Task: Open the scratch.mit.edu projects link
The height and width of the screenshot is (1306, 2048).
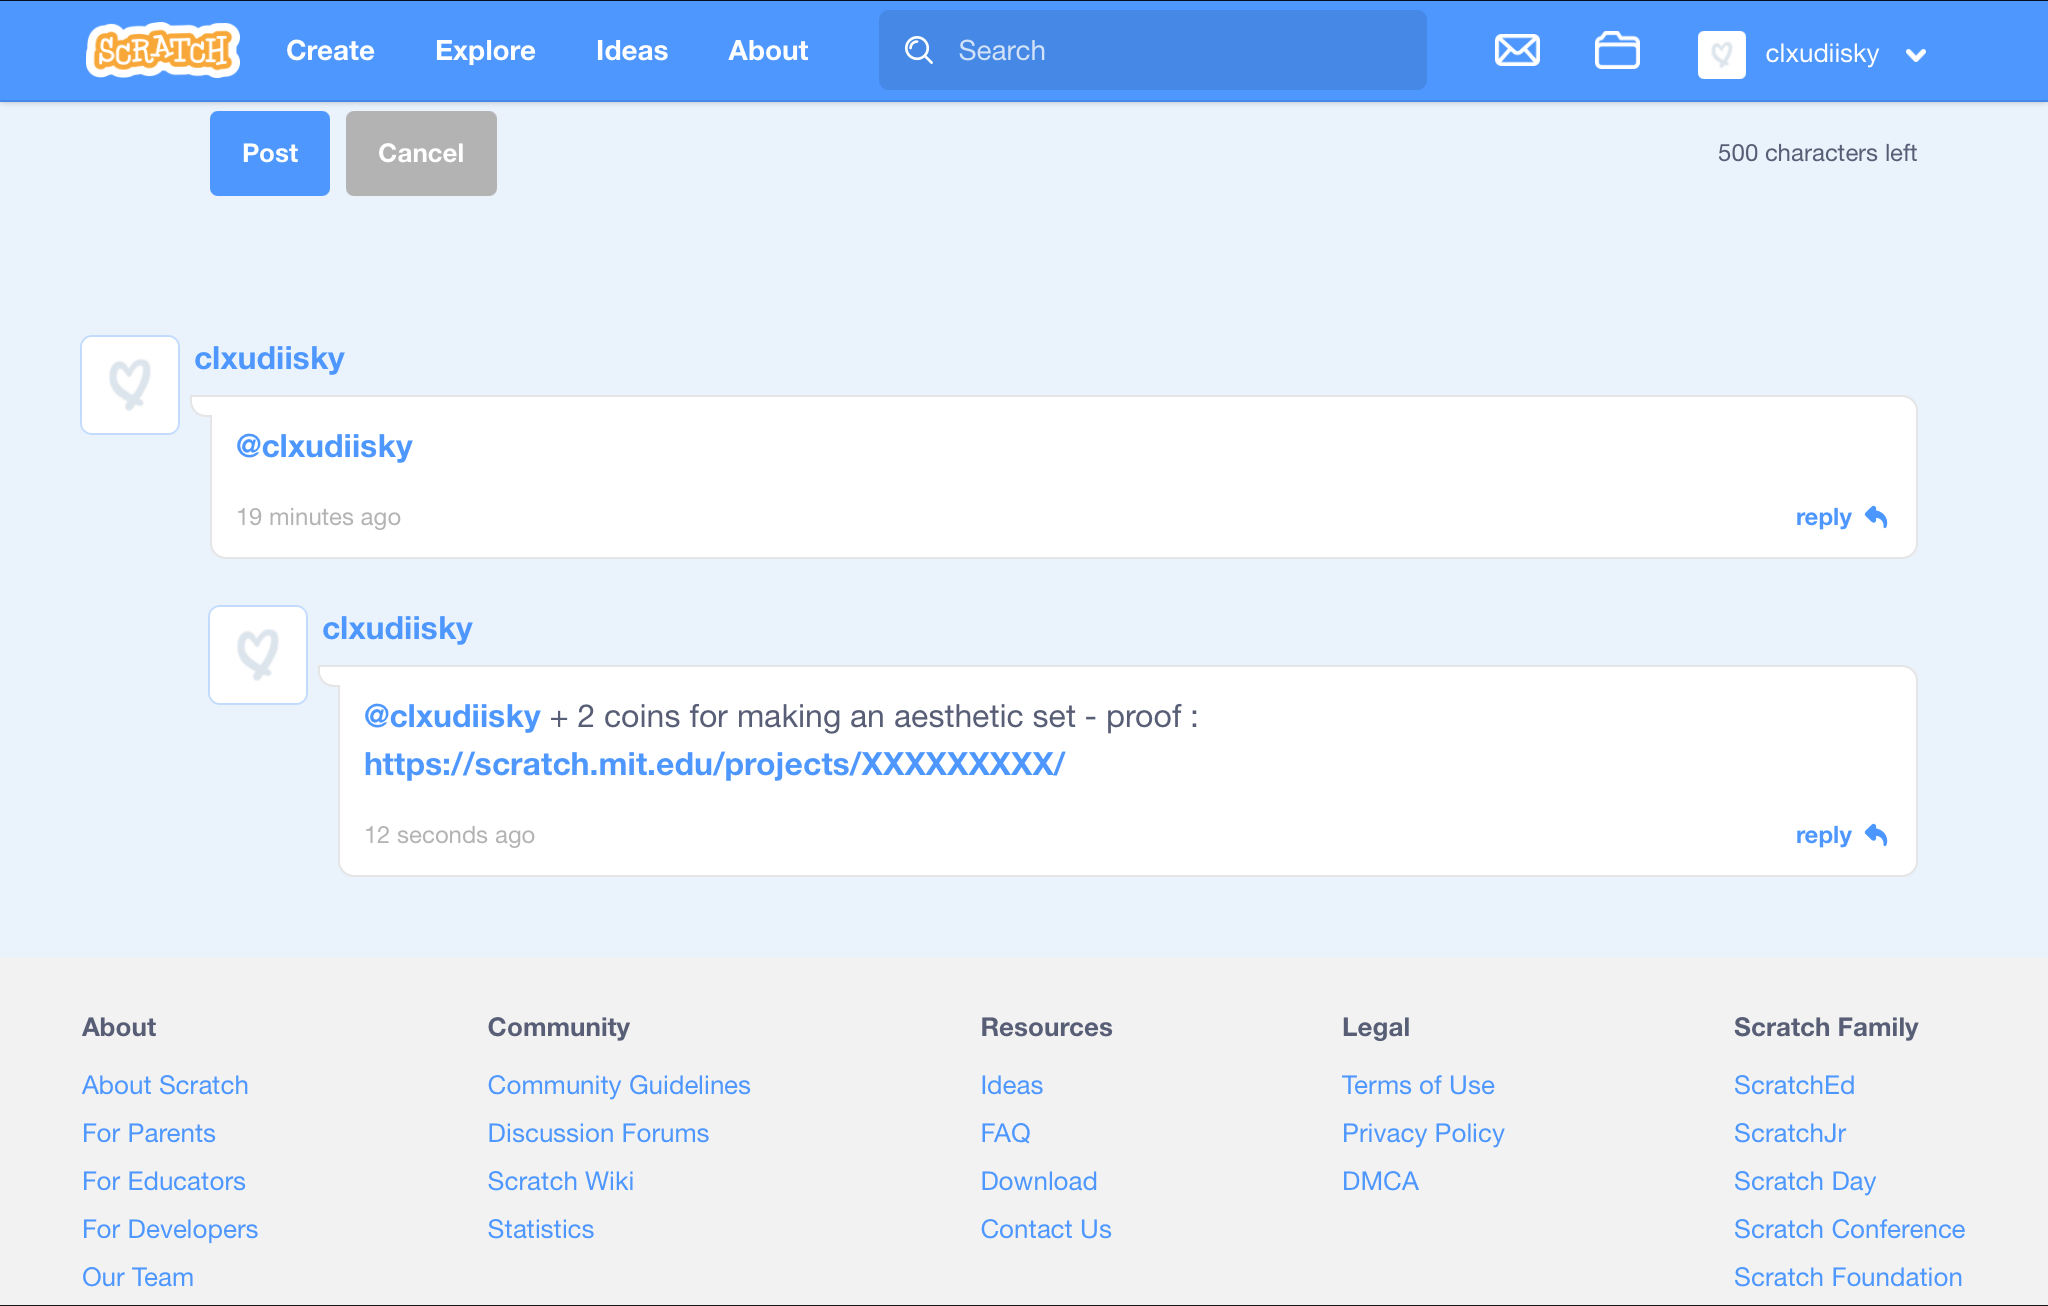Action: [x=714, y=764]
